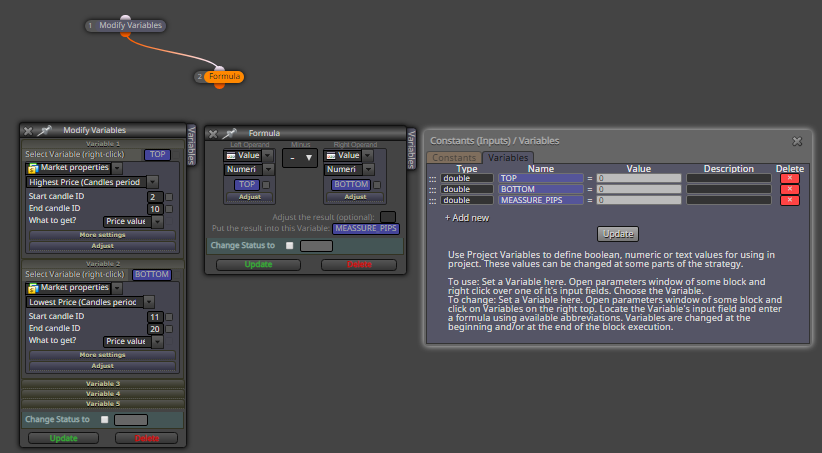Image resolution: width=822 pixels, height=453 pixels.
Task: Delete the BOTTOM variable row
Action: point(789,189)
